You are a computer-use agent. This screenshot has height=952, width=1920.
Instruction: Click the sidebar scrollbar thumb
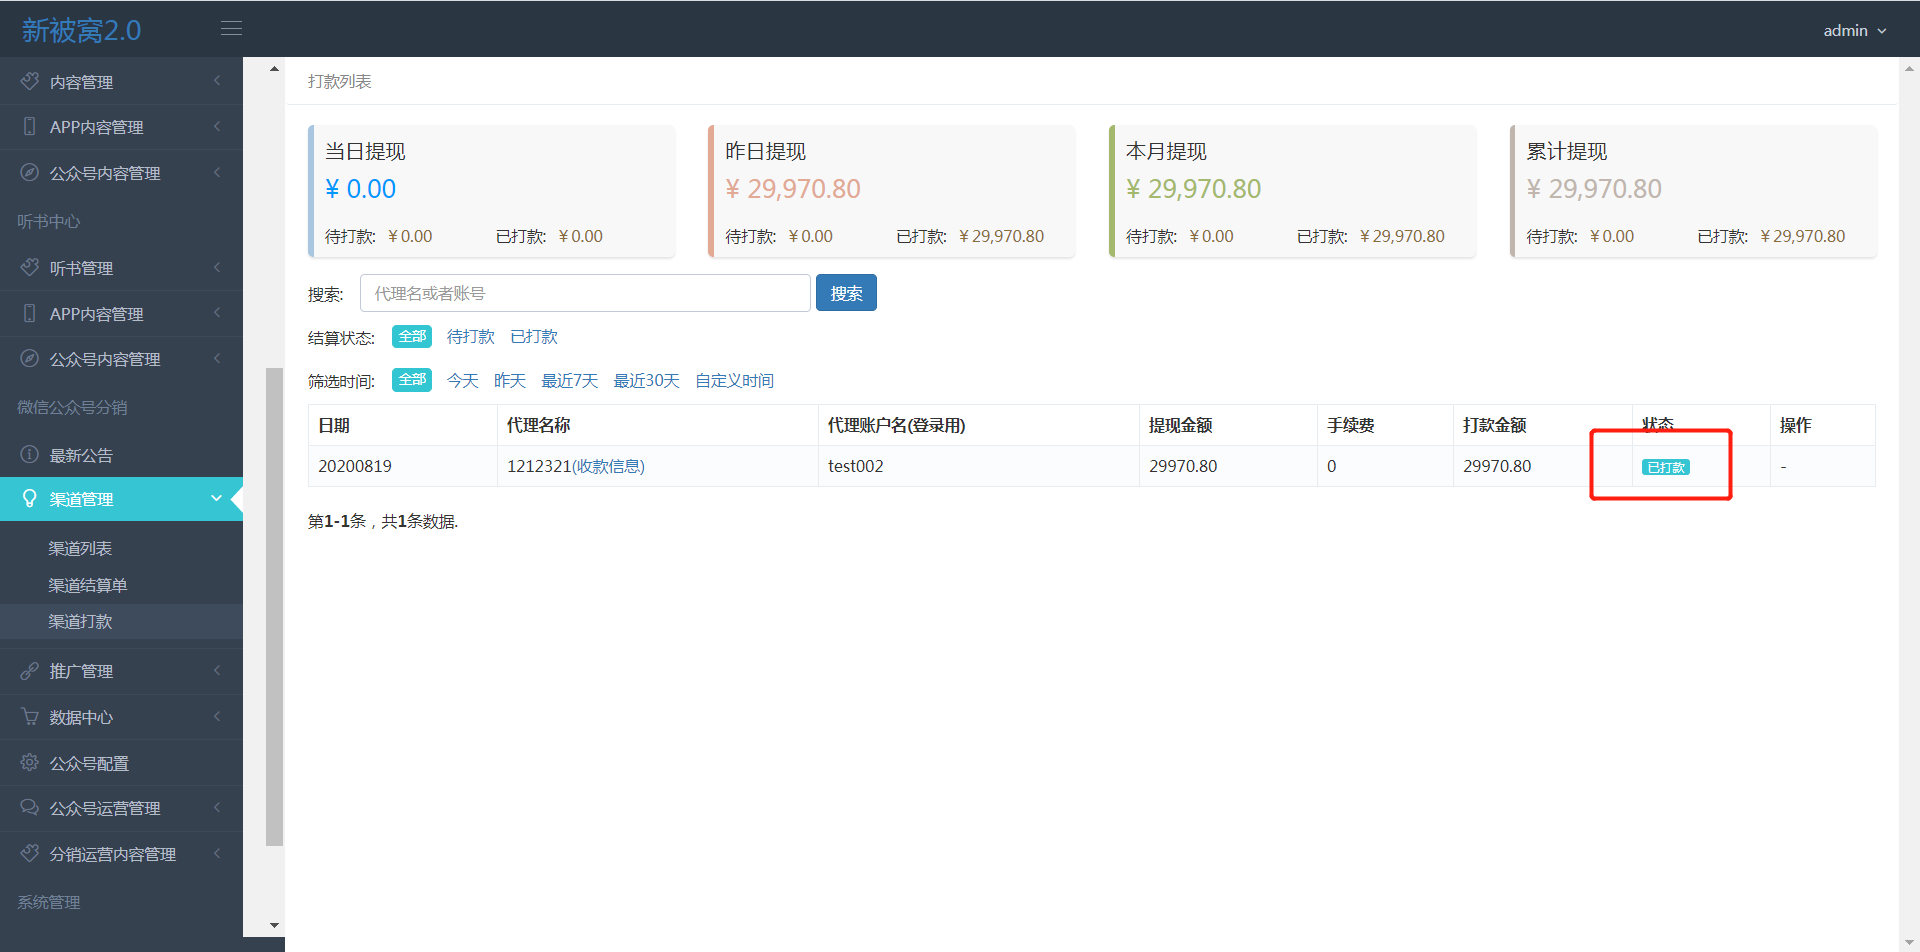pyautogui.click(x=274, y=607)
